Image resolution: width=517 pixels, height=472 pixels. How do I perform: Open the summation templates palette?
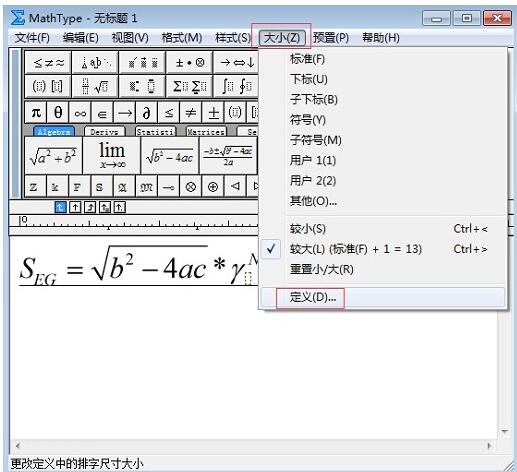pos(189,87)
